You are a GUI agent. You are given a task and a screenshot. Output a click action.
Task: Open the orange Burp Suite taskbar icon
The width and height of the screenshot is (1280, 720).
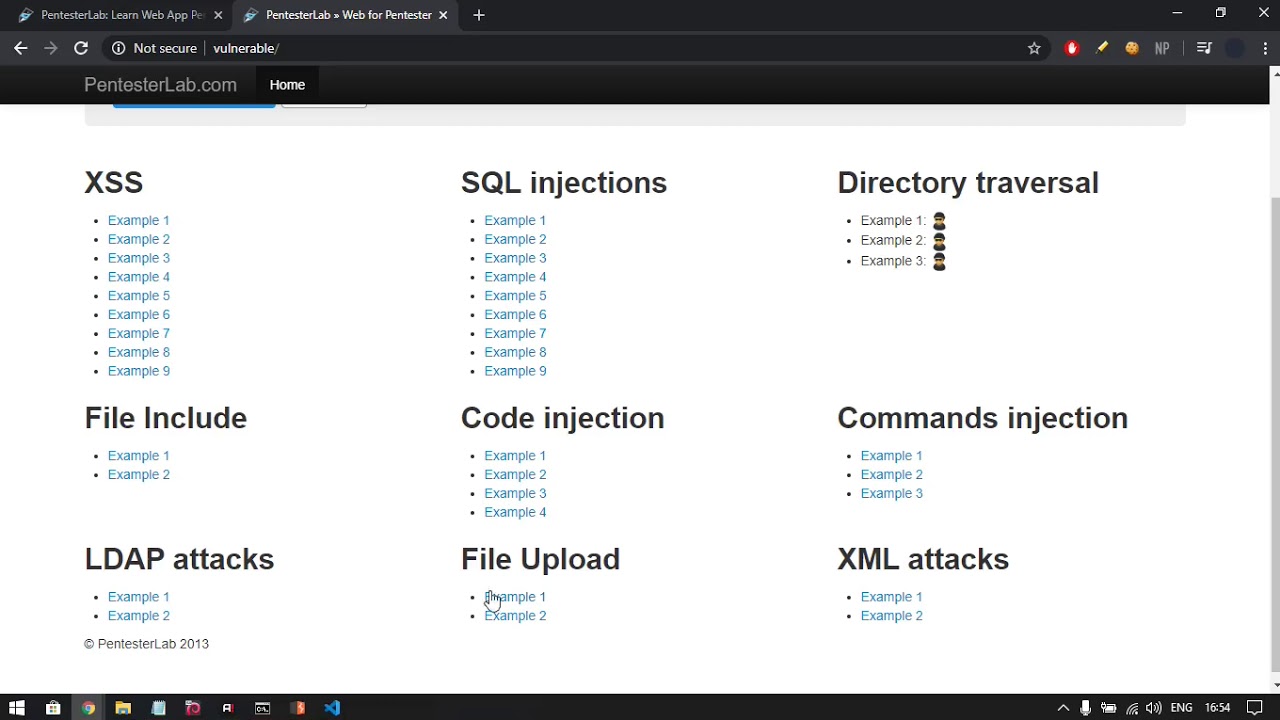[x=297, y=708]
